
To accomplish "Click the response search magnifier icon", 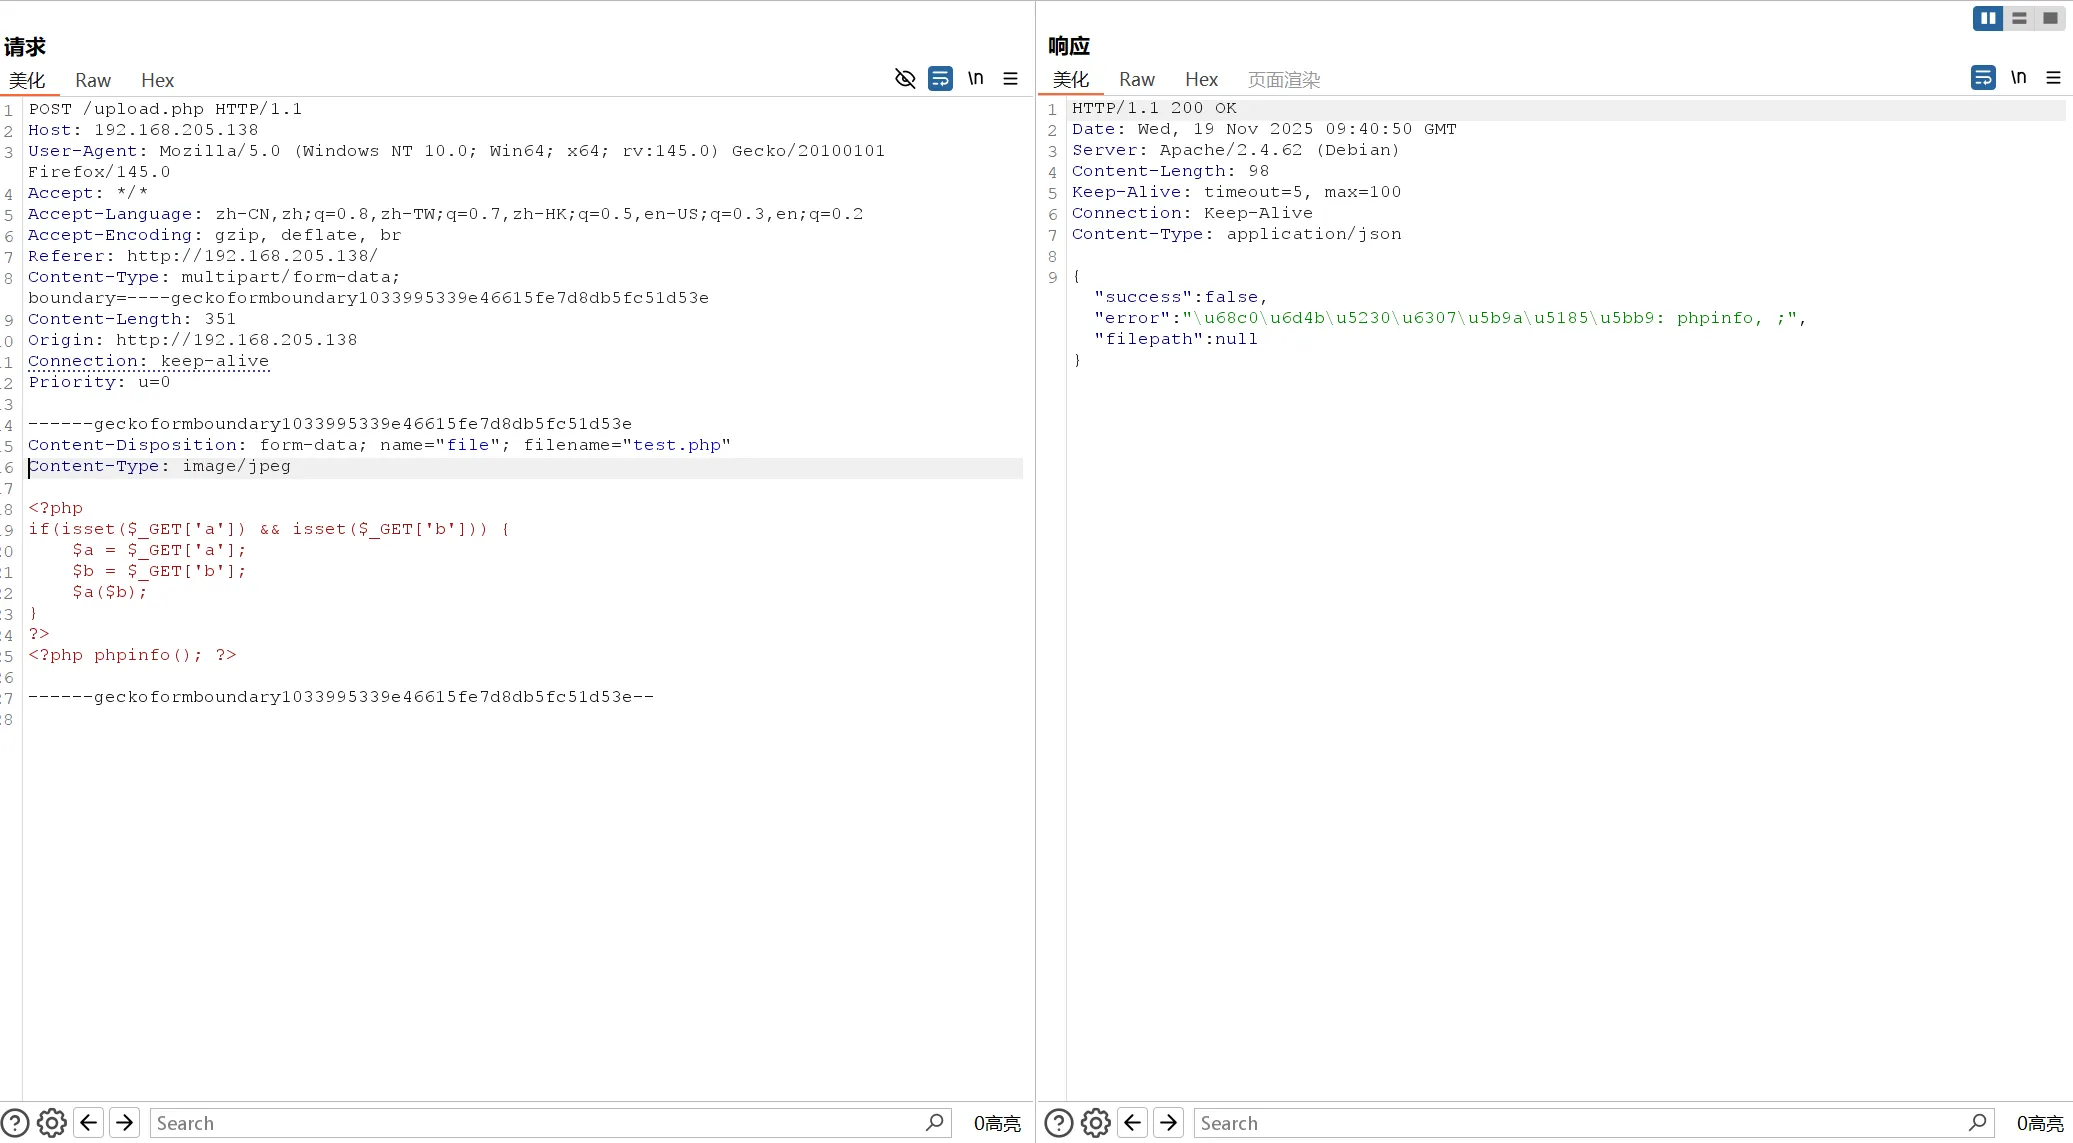I will coord(1977,1122).
